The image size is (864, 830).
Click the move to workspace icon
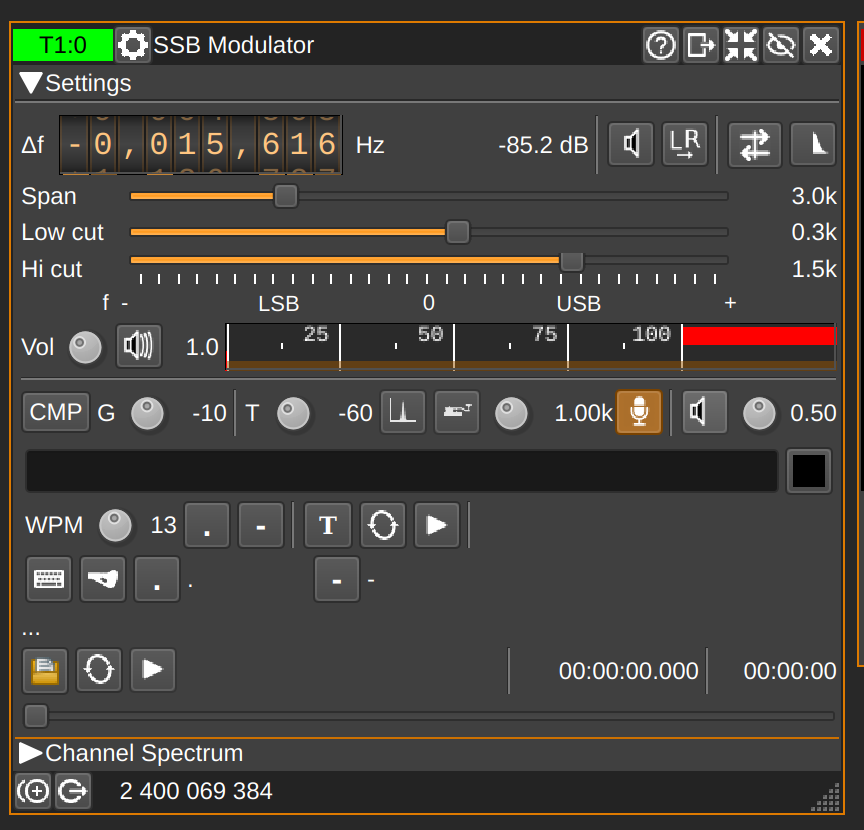[701, 45]
